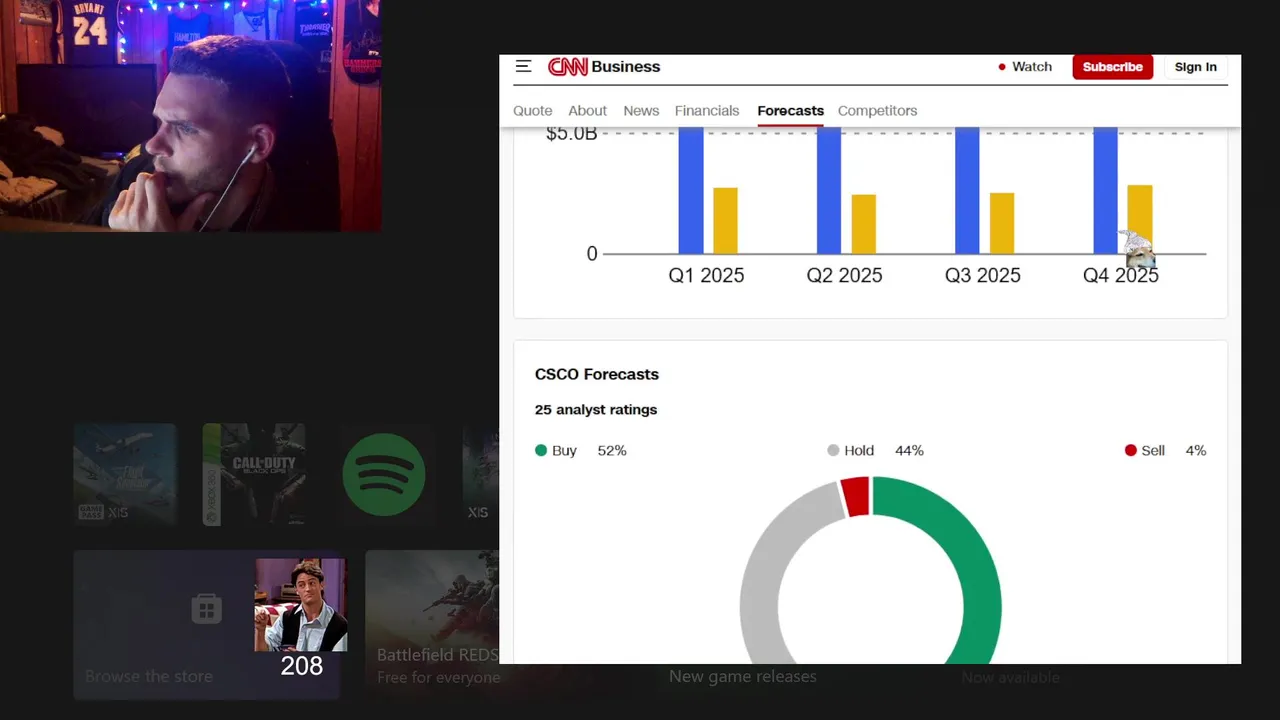The image size is (1280, 720).
Task: Click the Q2 2025 yellow bar
Action: 864,224
